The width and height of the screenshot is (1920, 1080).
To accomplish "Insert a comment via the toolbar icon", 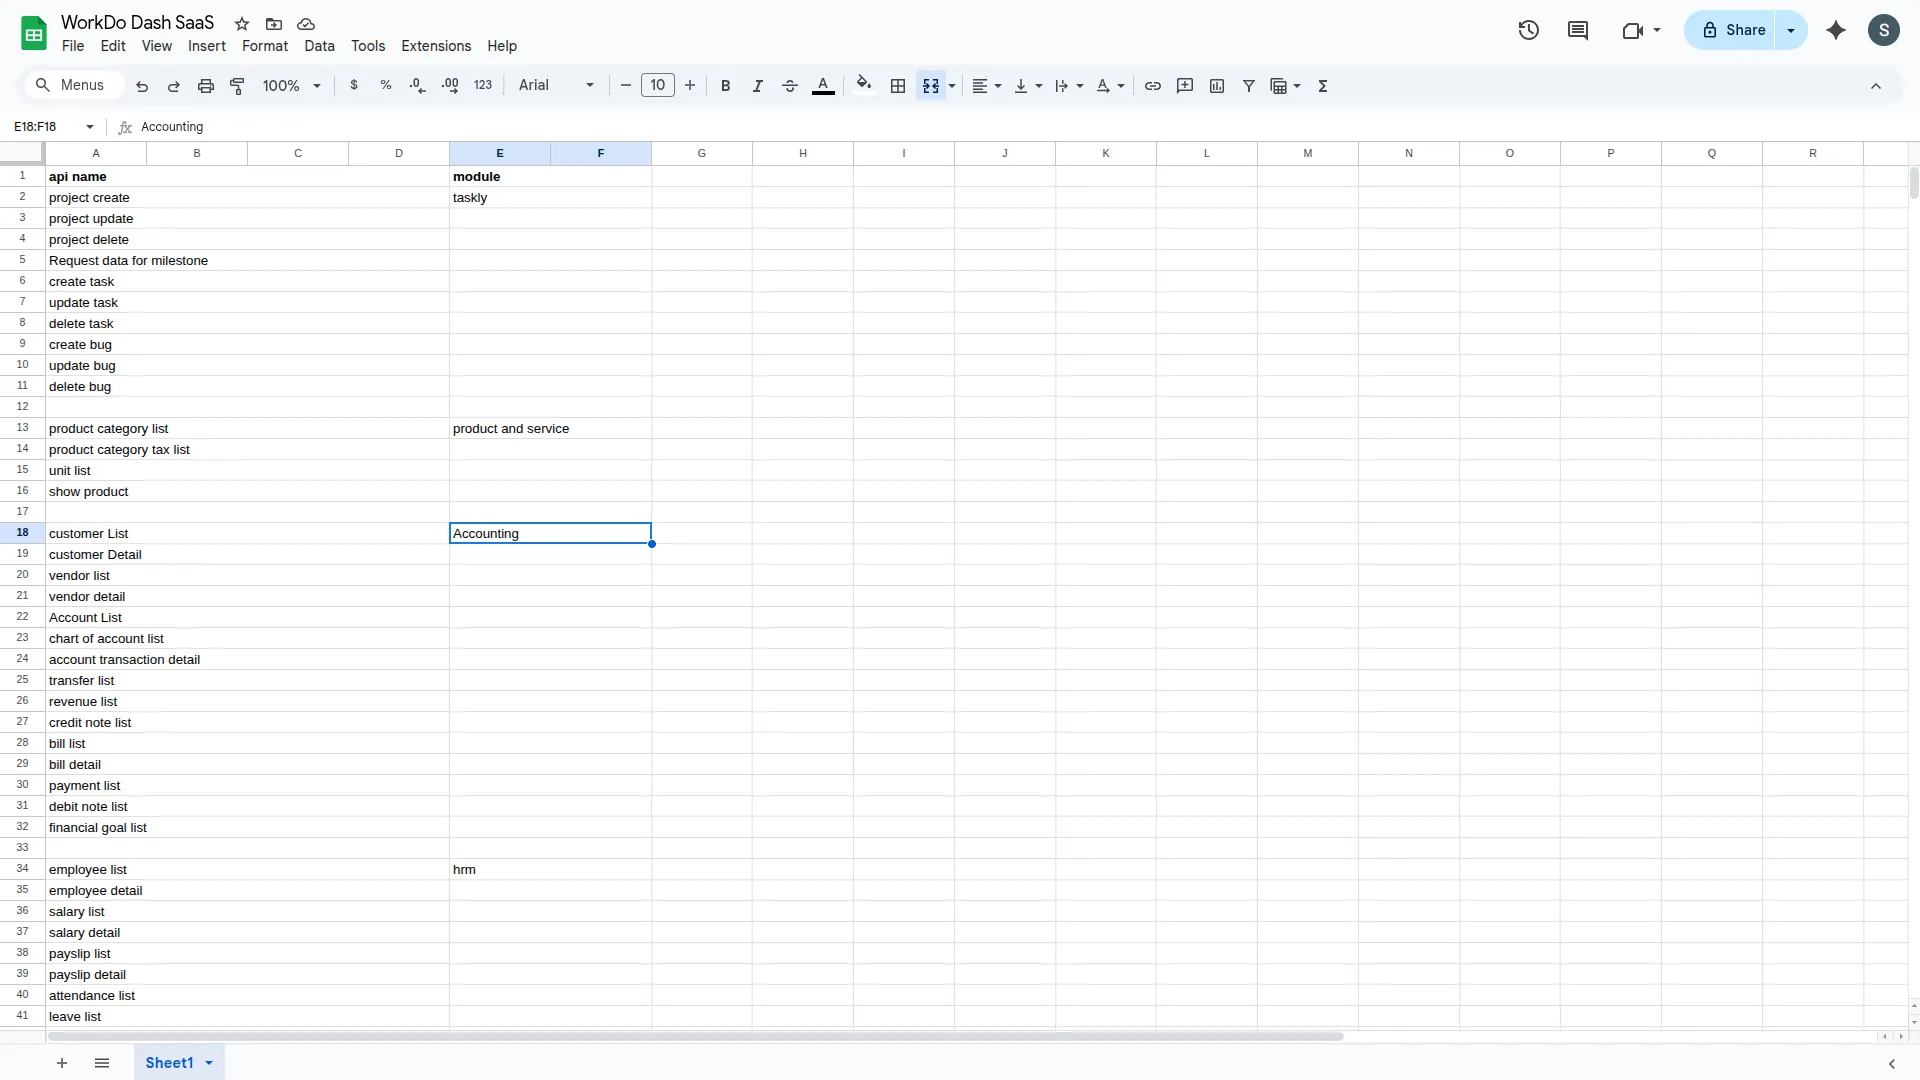I will [1185, 86].
